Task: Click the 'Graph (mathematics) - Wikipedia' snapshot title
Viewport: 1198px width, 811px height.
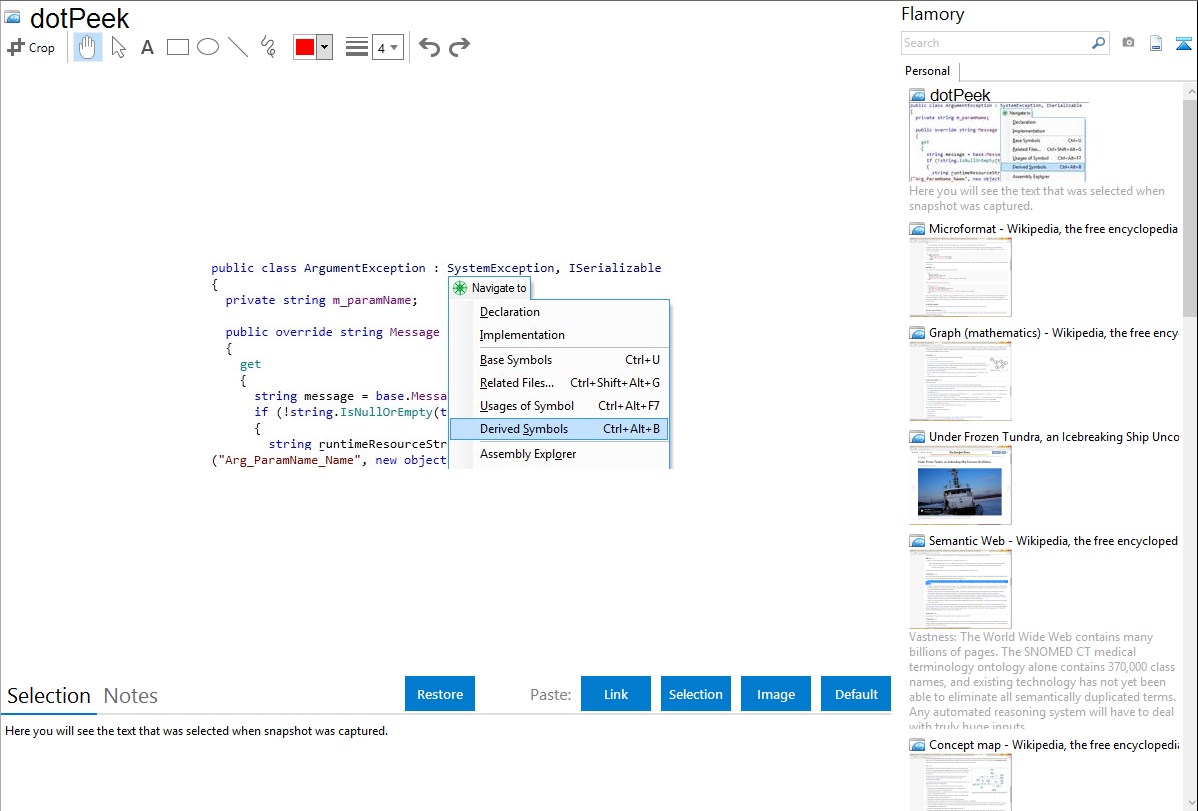Action: click(1053, 333)
